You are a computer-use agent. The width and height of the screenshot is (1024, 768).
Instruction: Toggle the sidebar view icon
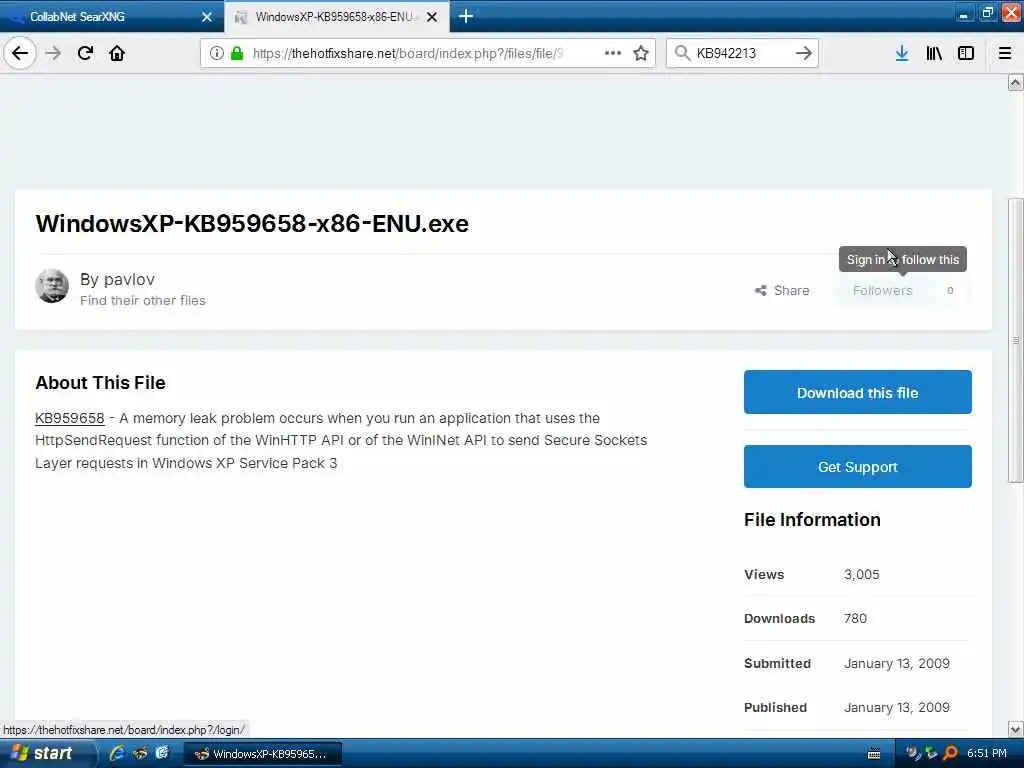(966, 53)
